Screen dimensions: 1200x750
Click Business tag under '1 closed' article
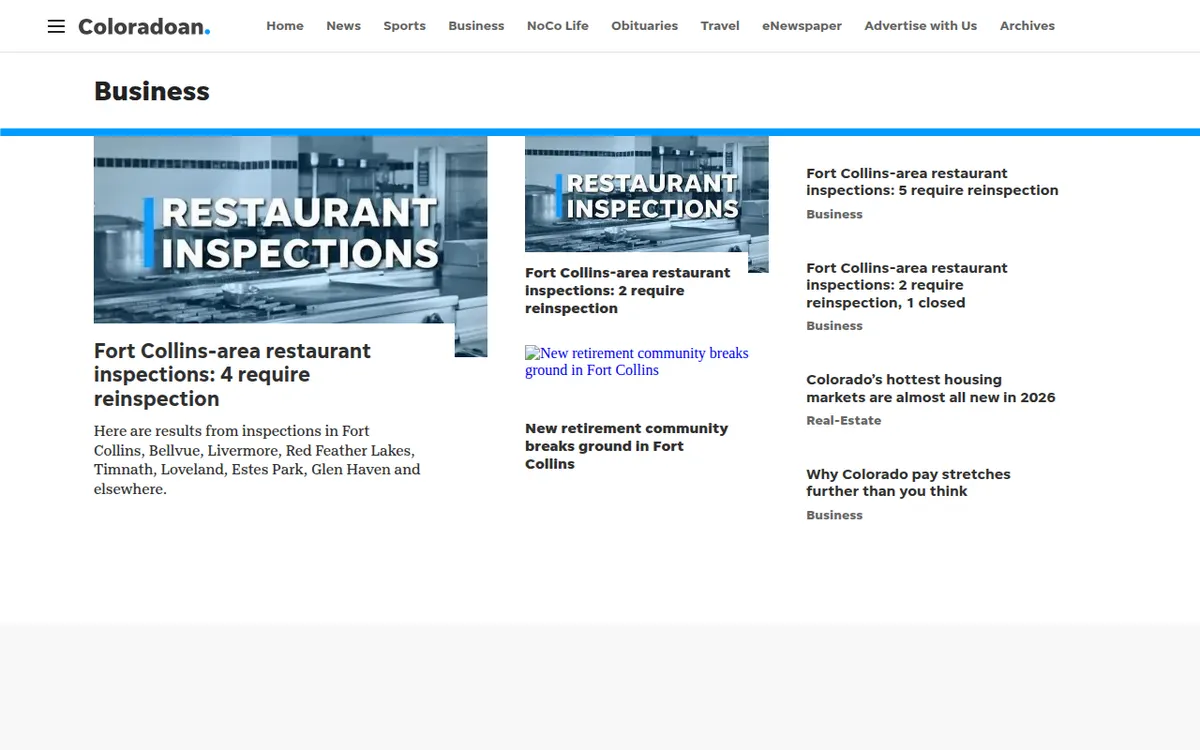[834, 326]
